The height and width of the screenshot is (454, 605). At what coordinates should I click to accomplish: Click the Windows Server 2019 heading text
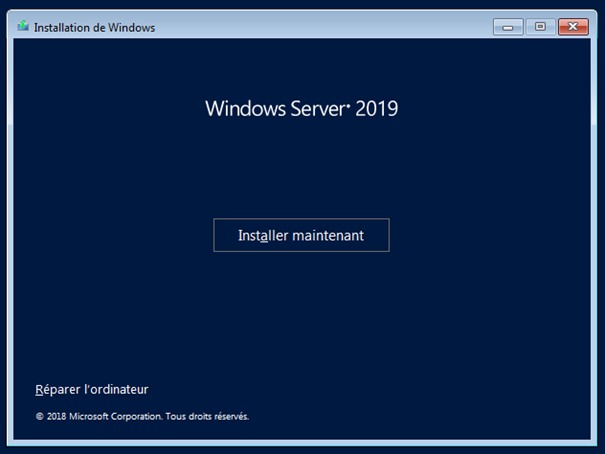(301, 108)
